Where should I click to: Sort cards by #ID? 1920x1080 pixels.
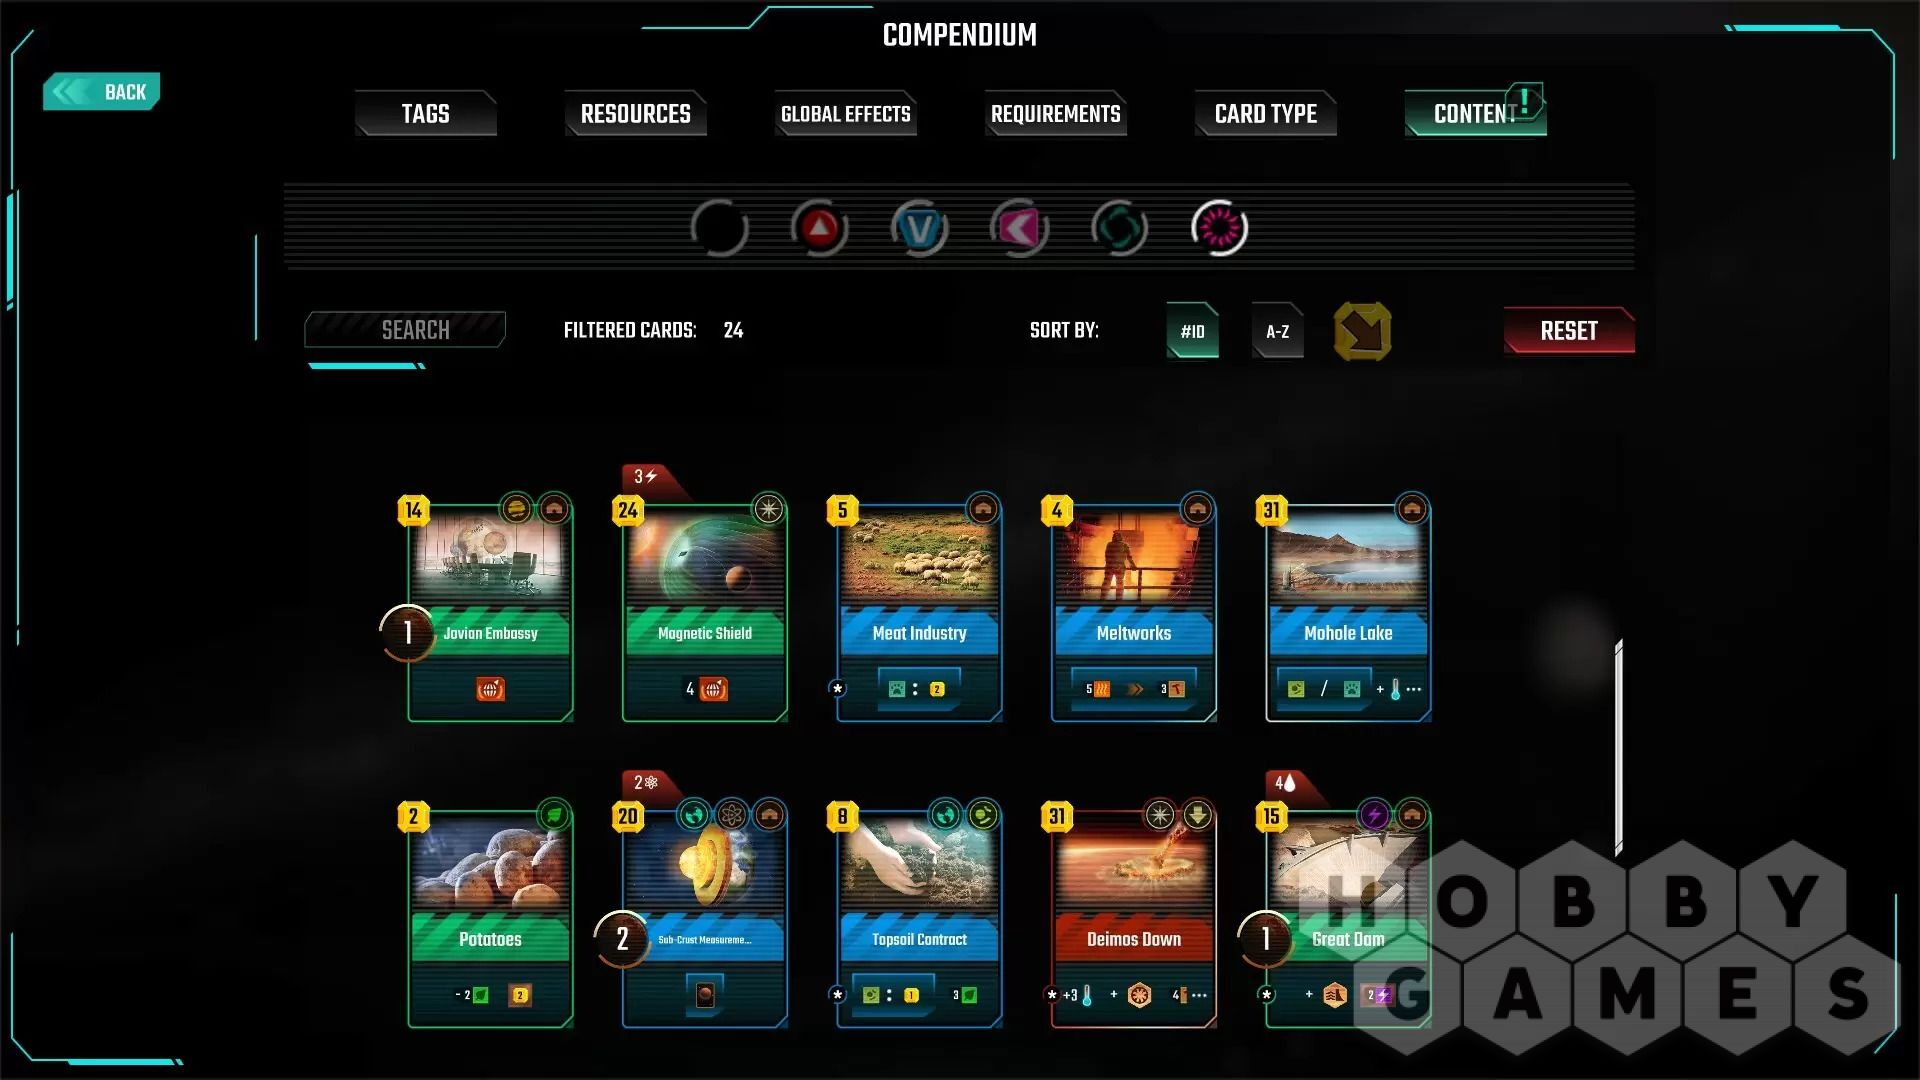(x=1192, y=331)
